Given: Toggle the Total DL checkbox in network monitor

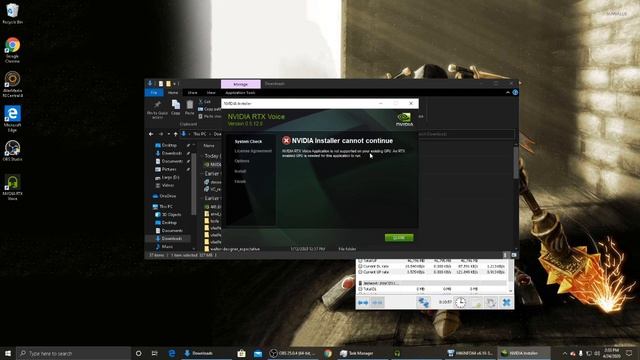Looking at the screenshot, I should click(360, 289).
